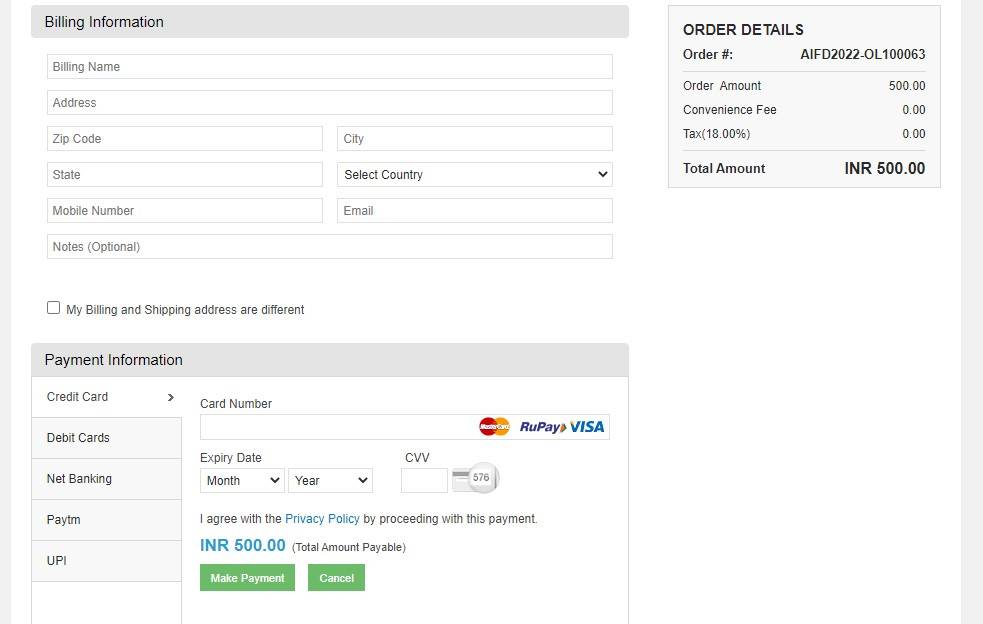Viewport: 983px width, 624px height.
Task: Open the Select Country dropdown
Action: coord(474,175)
